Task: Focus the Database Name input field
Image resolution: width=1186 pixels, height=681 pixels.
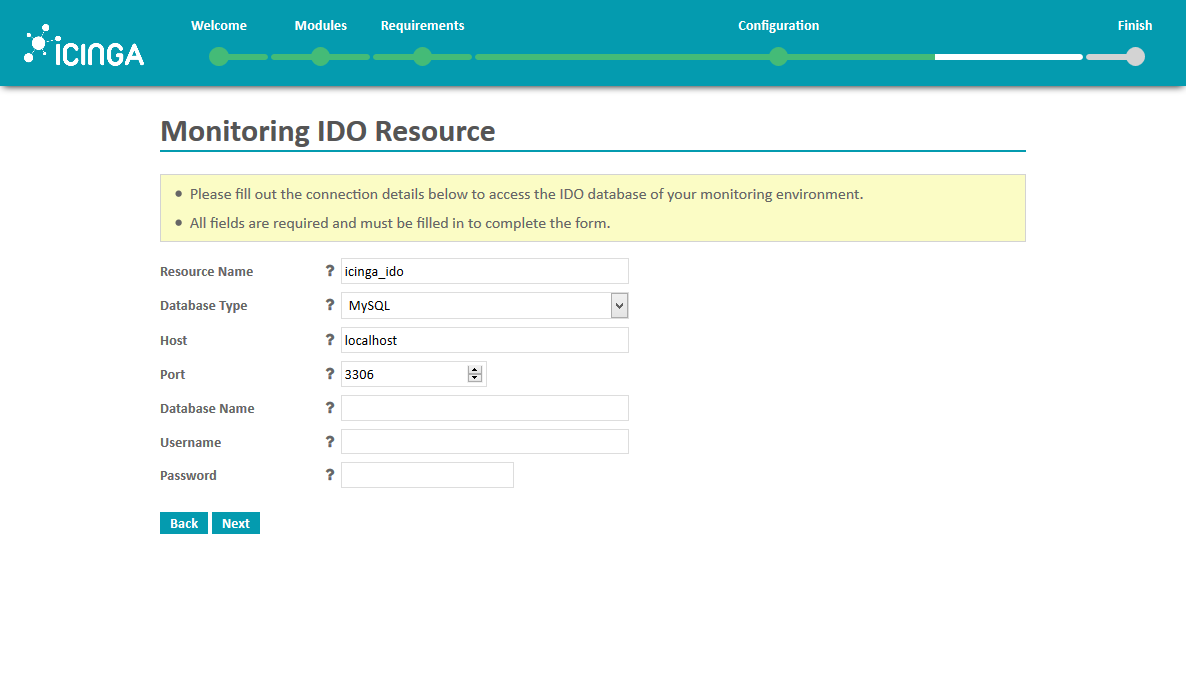Action: pyautogui.click(x=485, y=408)
